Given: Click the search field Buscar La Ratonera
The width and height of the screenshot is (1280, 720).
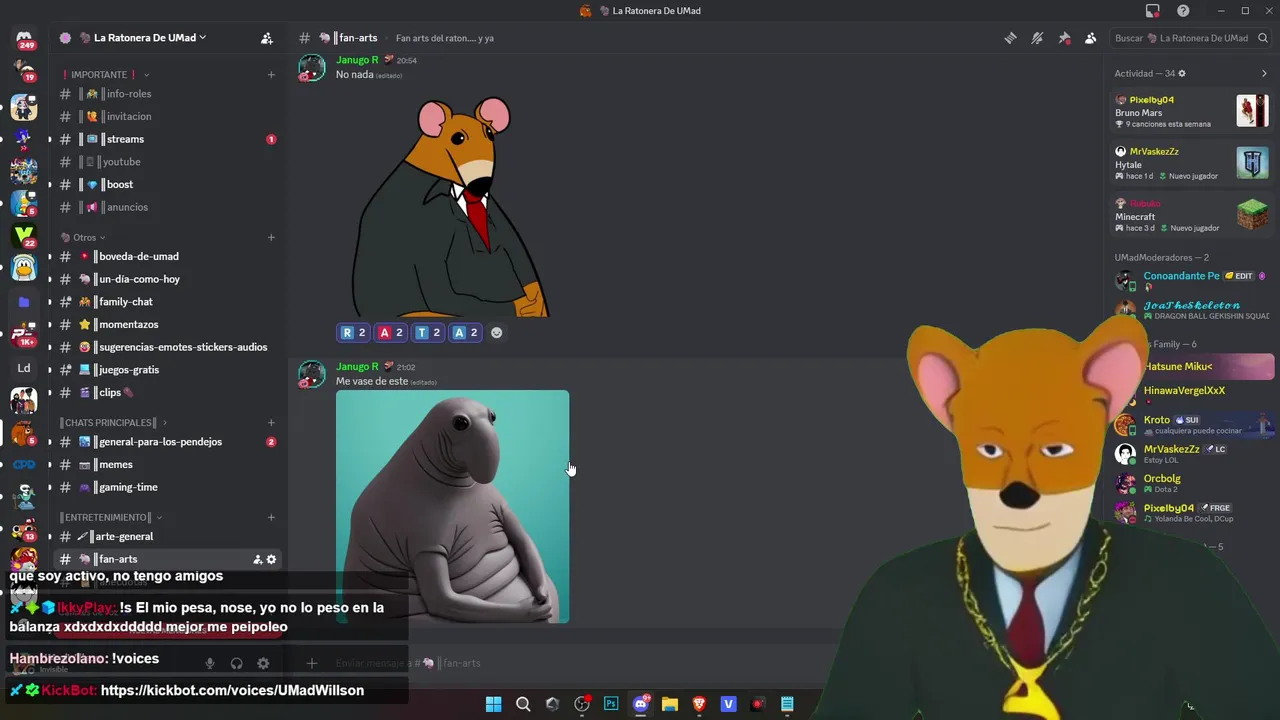Looking at the screenshot, I should [x=1190, y=38].
